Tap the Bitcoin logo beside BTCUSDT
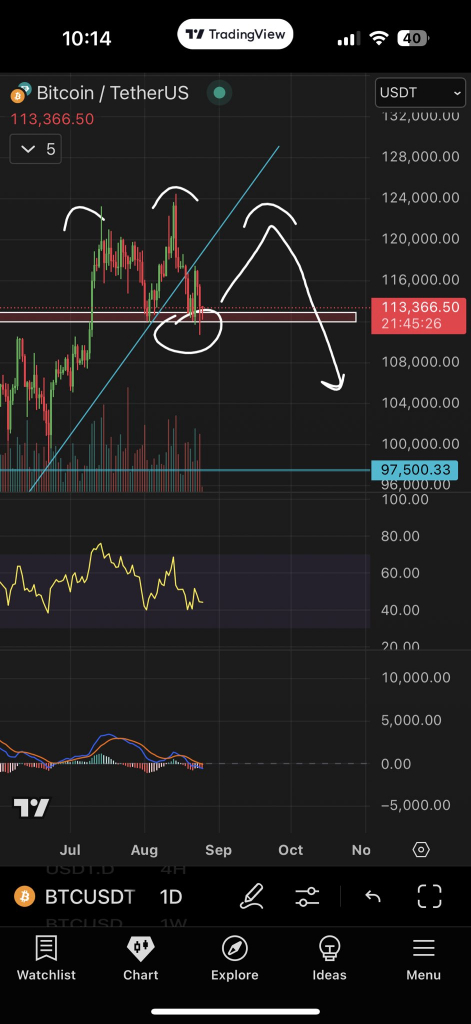 pyautogui.click(x=25, y=897)
